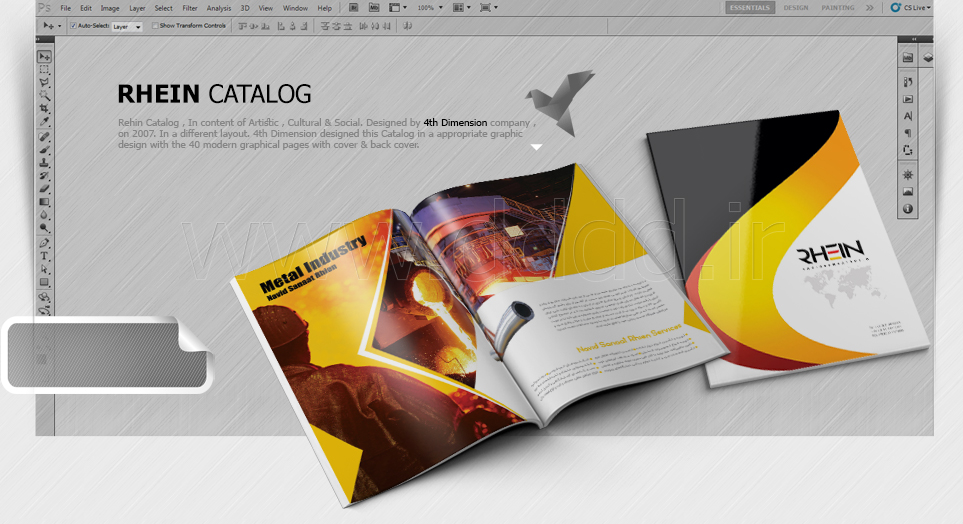Open the Help menu
This screenshot has height=524, width=963.
click(x=324, y=8)
